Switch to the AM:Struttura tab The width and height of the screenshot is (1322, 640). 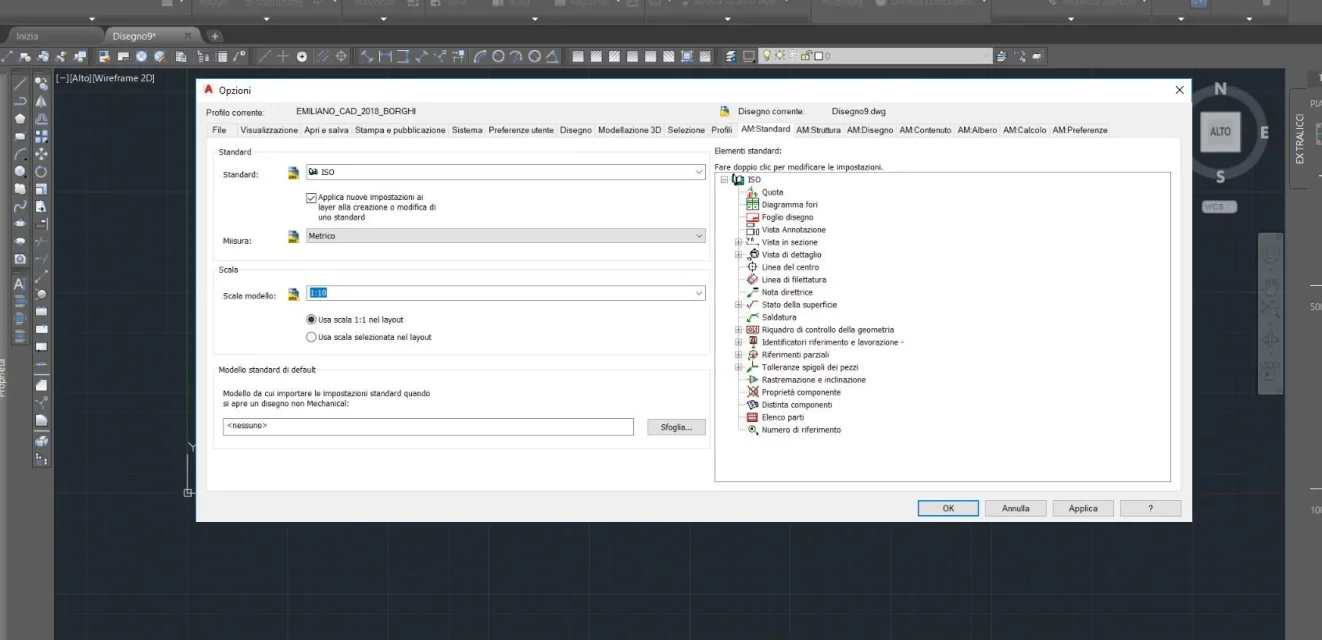click(818, 130)
